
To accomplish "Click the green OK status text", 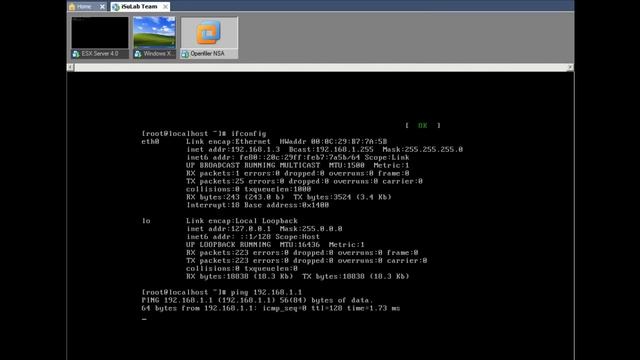I will click(x=422, y=125).
